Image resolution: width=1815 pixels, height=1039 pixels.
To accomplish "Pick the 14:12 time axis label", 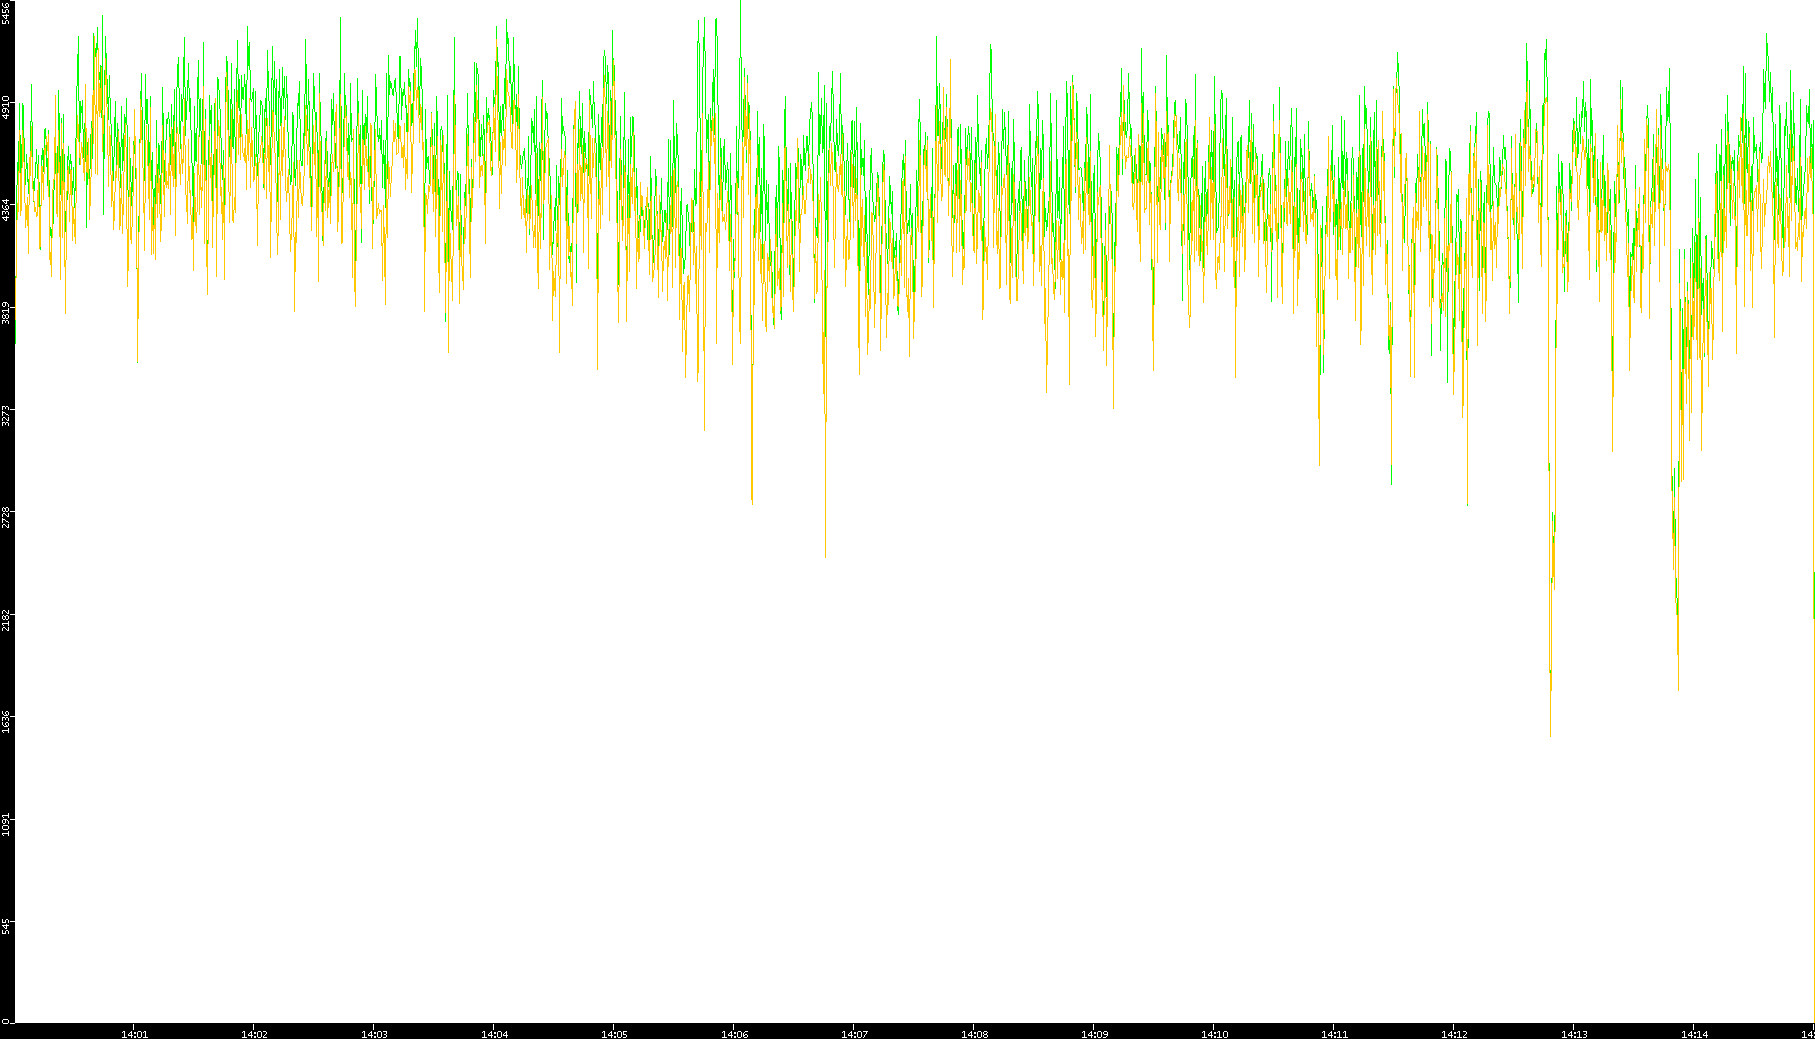I will pos(1454,1034).
